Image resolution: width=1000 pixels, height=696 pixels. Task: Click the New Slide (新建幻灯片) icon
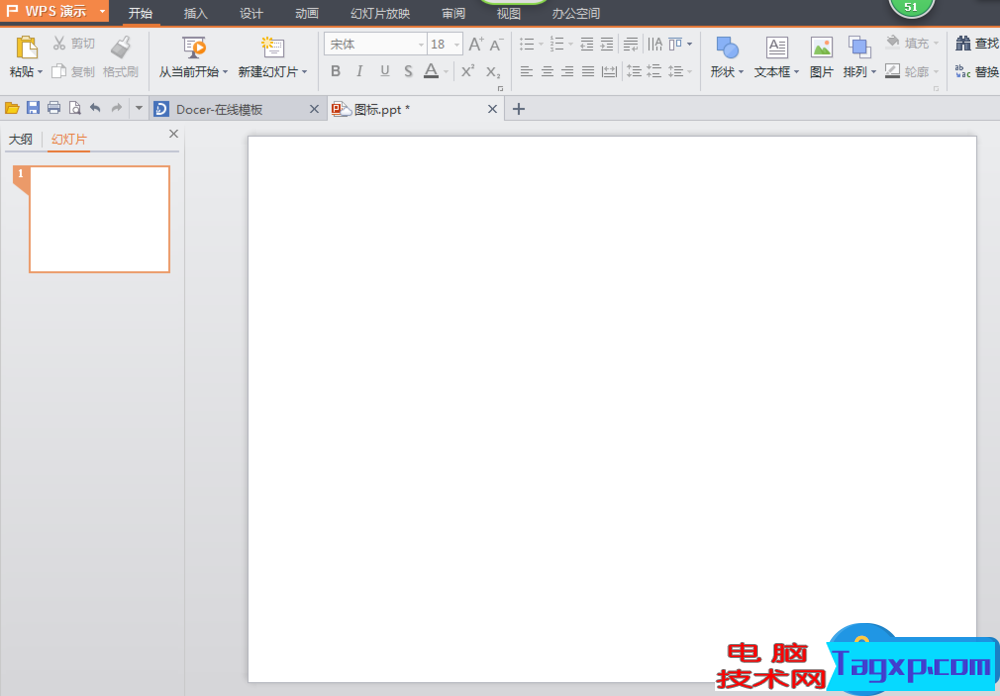click(x=272, y=47)
